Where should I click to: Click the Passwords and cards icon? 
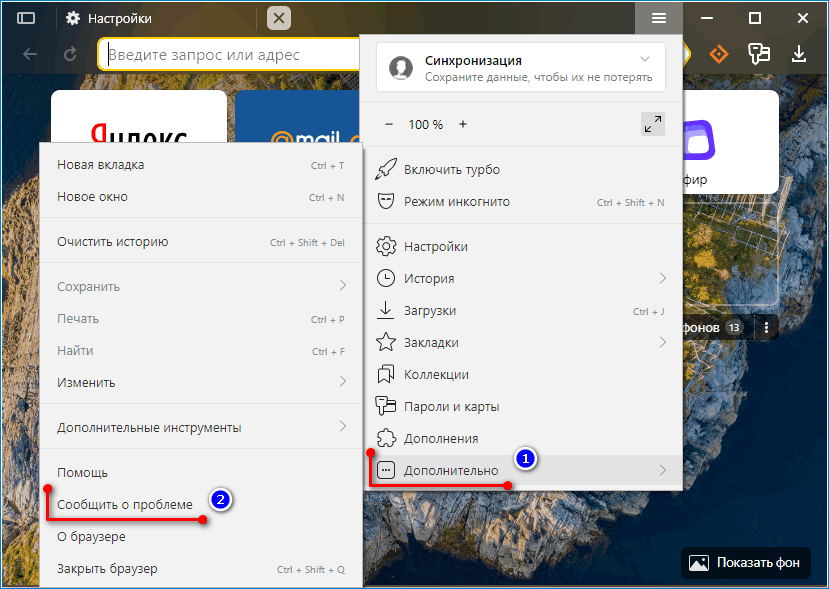coord(386,406)
